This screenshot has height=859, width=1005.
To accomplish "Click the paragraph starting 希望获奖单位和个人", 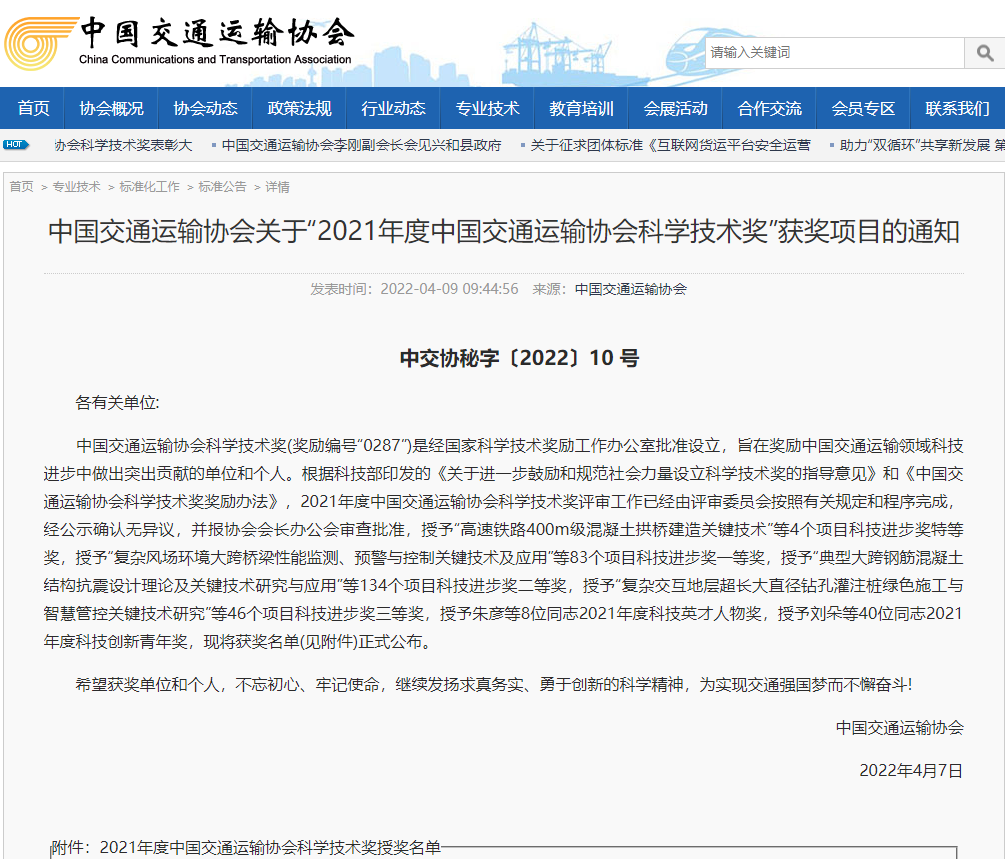I will (x=494, y=685).
